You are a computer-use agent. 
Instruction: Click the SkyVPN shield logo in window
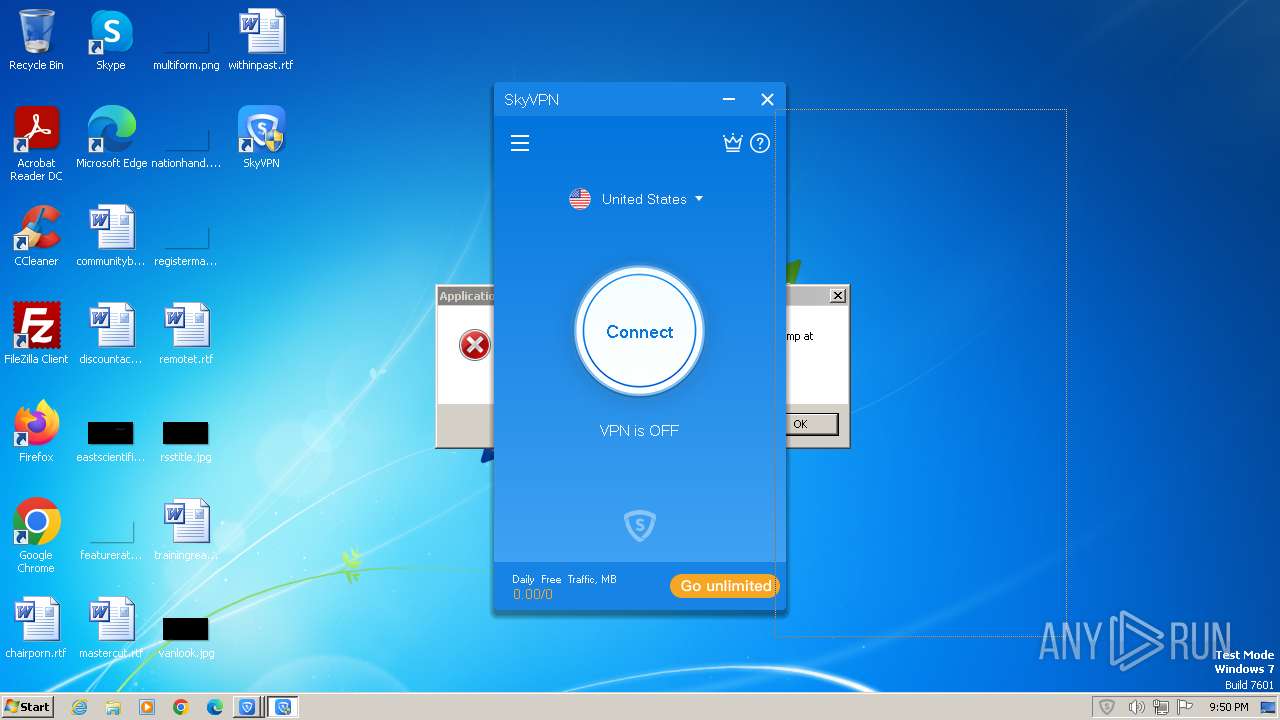(x=640, y=525)
